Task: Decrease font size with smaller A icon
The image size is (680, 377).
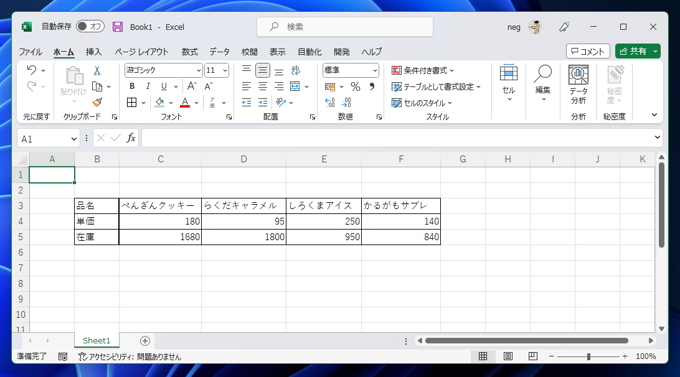Action: click(x=209, y=86)
